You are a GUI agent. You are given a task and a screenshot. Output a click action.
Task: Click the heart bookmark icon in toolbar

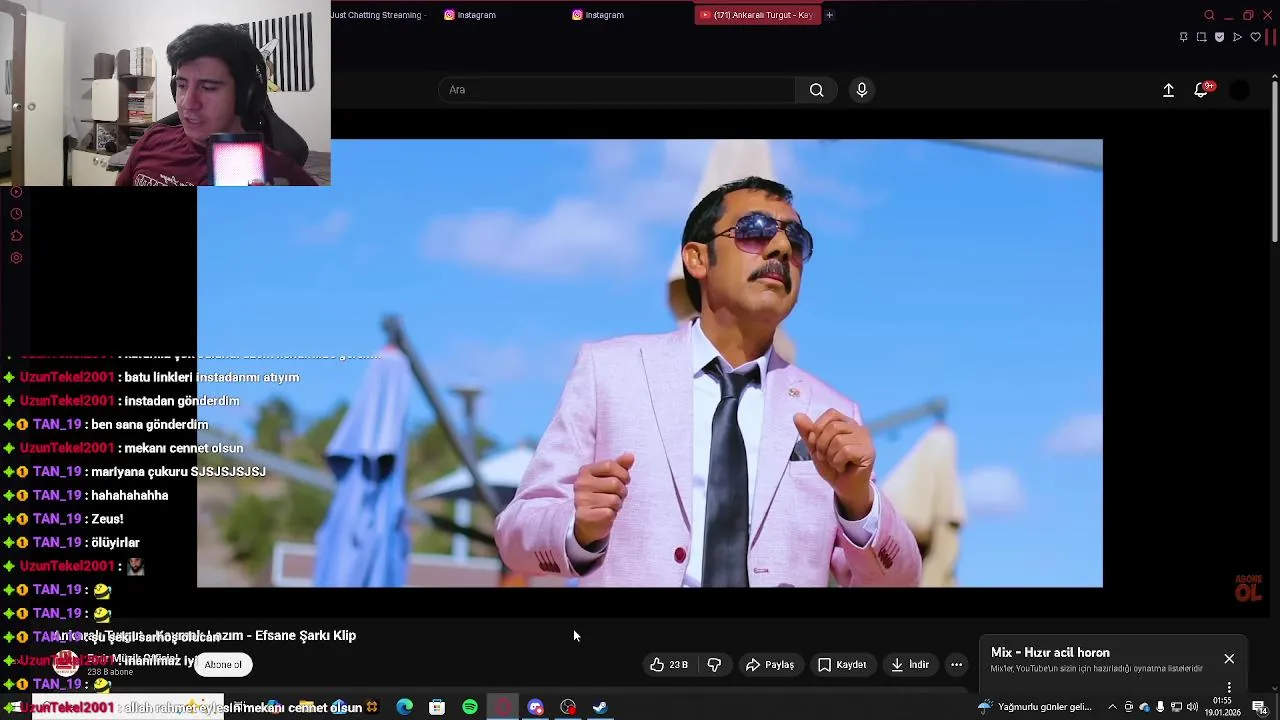click(1255, 37)
